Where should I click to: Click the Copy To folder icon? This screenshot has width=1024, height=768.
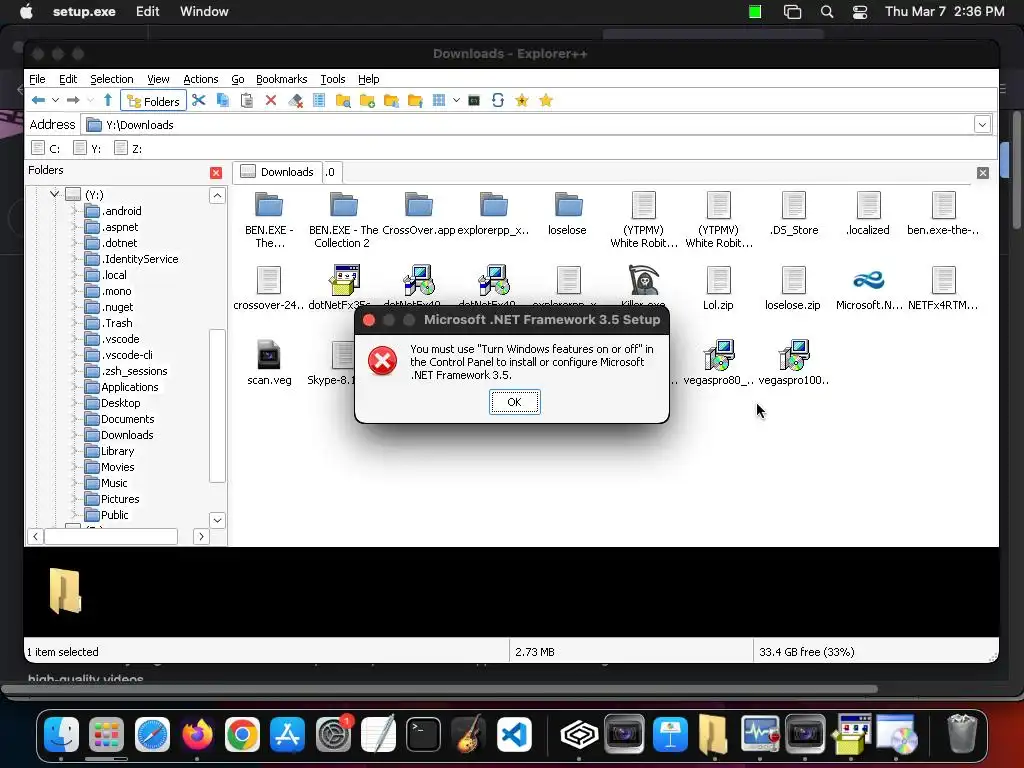(391, 101)
